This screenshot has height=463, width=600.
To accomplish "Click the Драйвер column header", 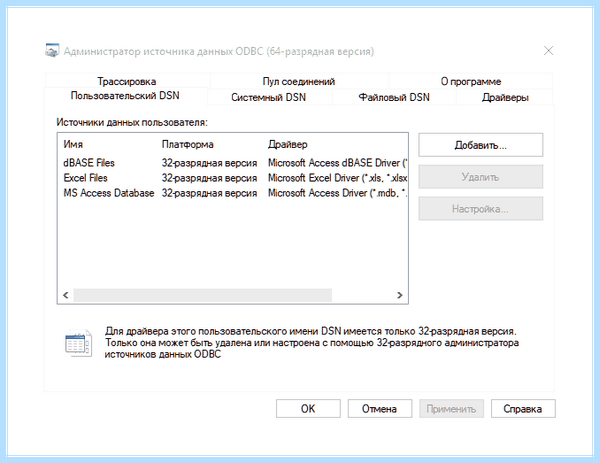I will click(288, 144).
